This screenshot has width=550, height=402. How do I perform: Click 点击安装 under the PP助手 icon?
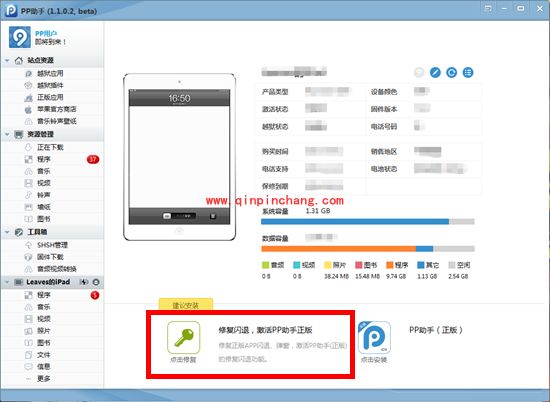click(x=374, y=360)
